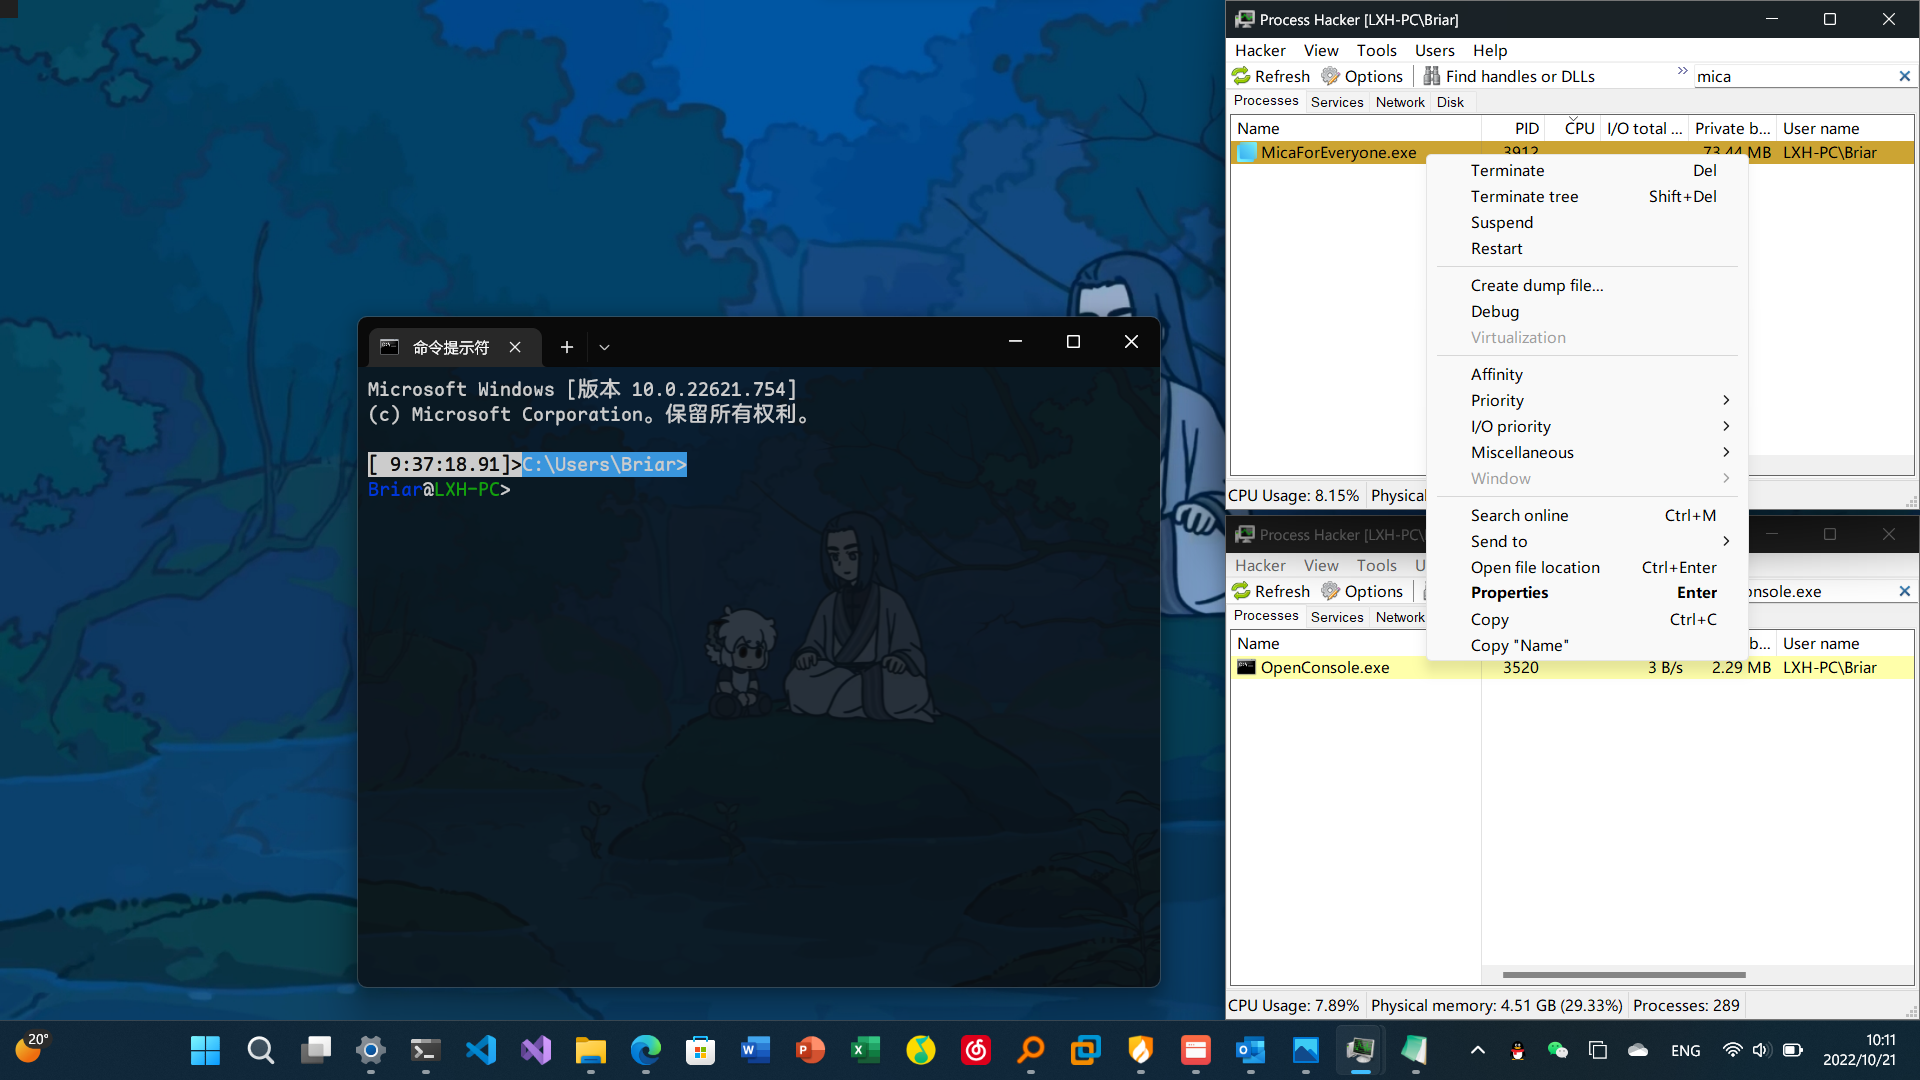This screenshot has height=1080, width=1920.
Task: Open Windows Start menu
Action: pyautogui.click(x=206, y=1050)
